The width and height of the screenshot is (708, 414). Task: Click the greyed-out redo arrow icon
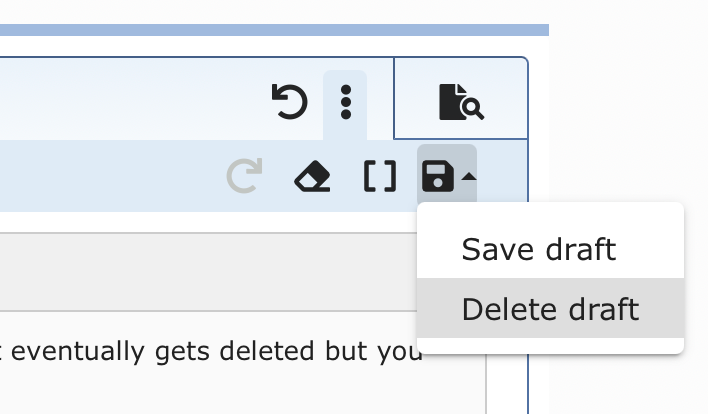[244, 176]
